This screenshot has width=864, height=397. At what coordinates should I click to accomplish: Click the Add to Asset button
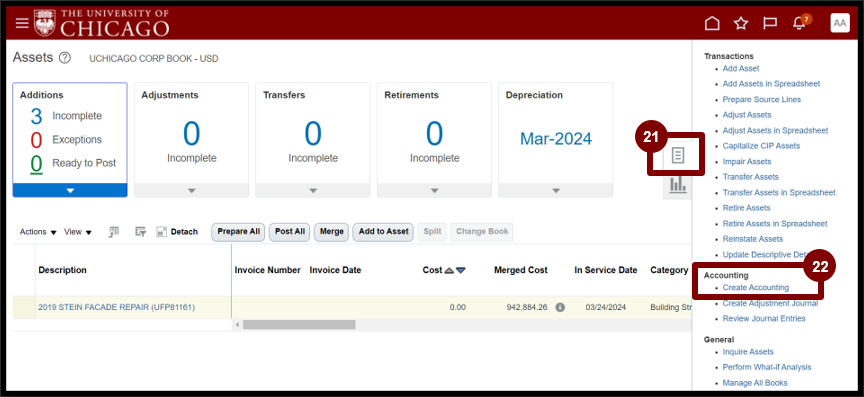384,232
